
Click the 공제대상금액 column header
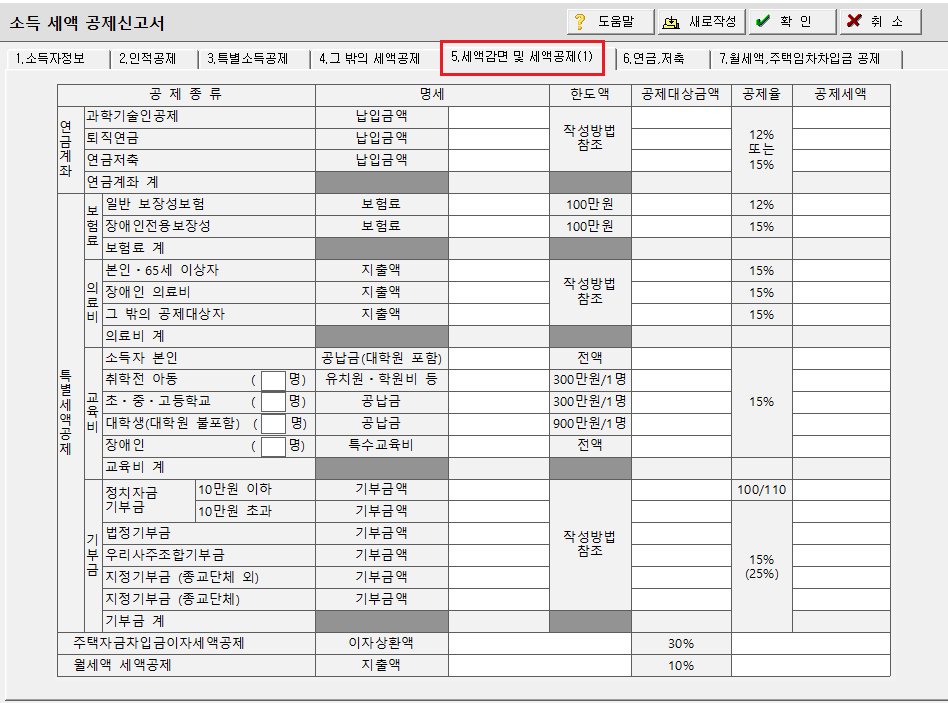(x=681, y=94)
